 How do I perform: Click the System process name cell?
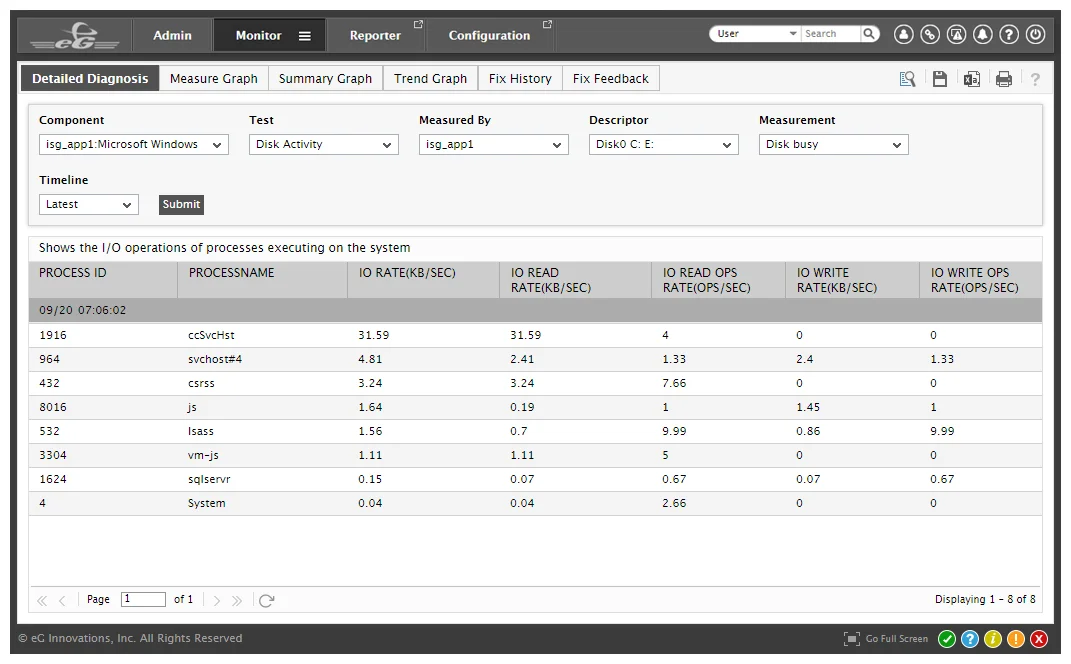coord(206,503)
